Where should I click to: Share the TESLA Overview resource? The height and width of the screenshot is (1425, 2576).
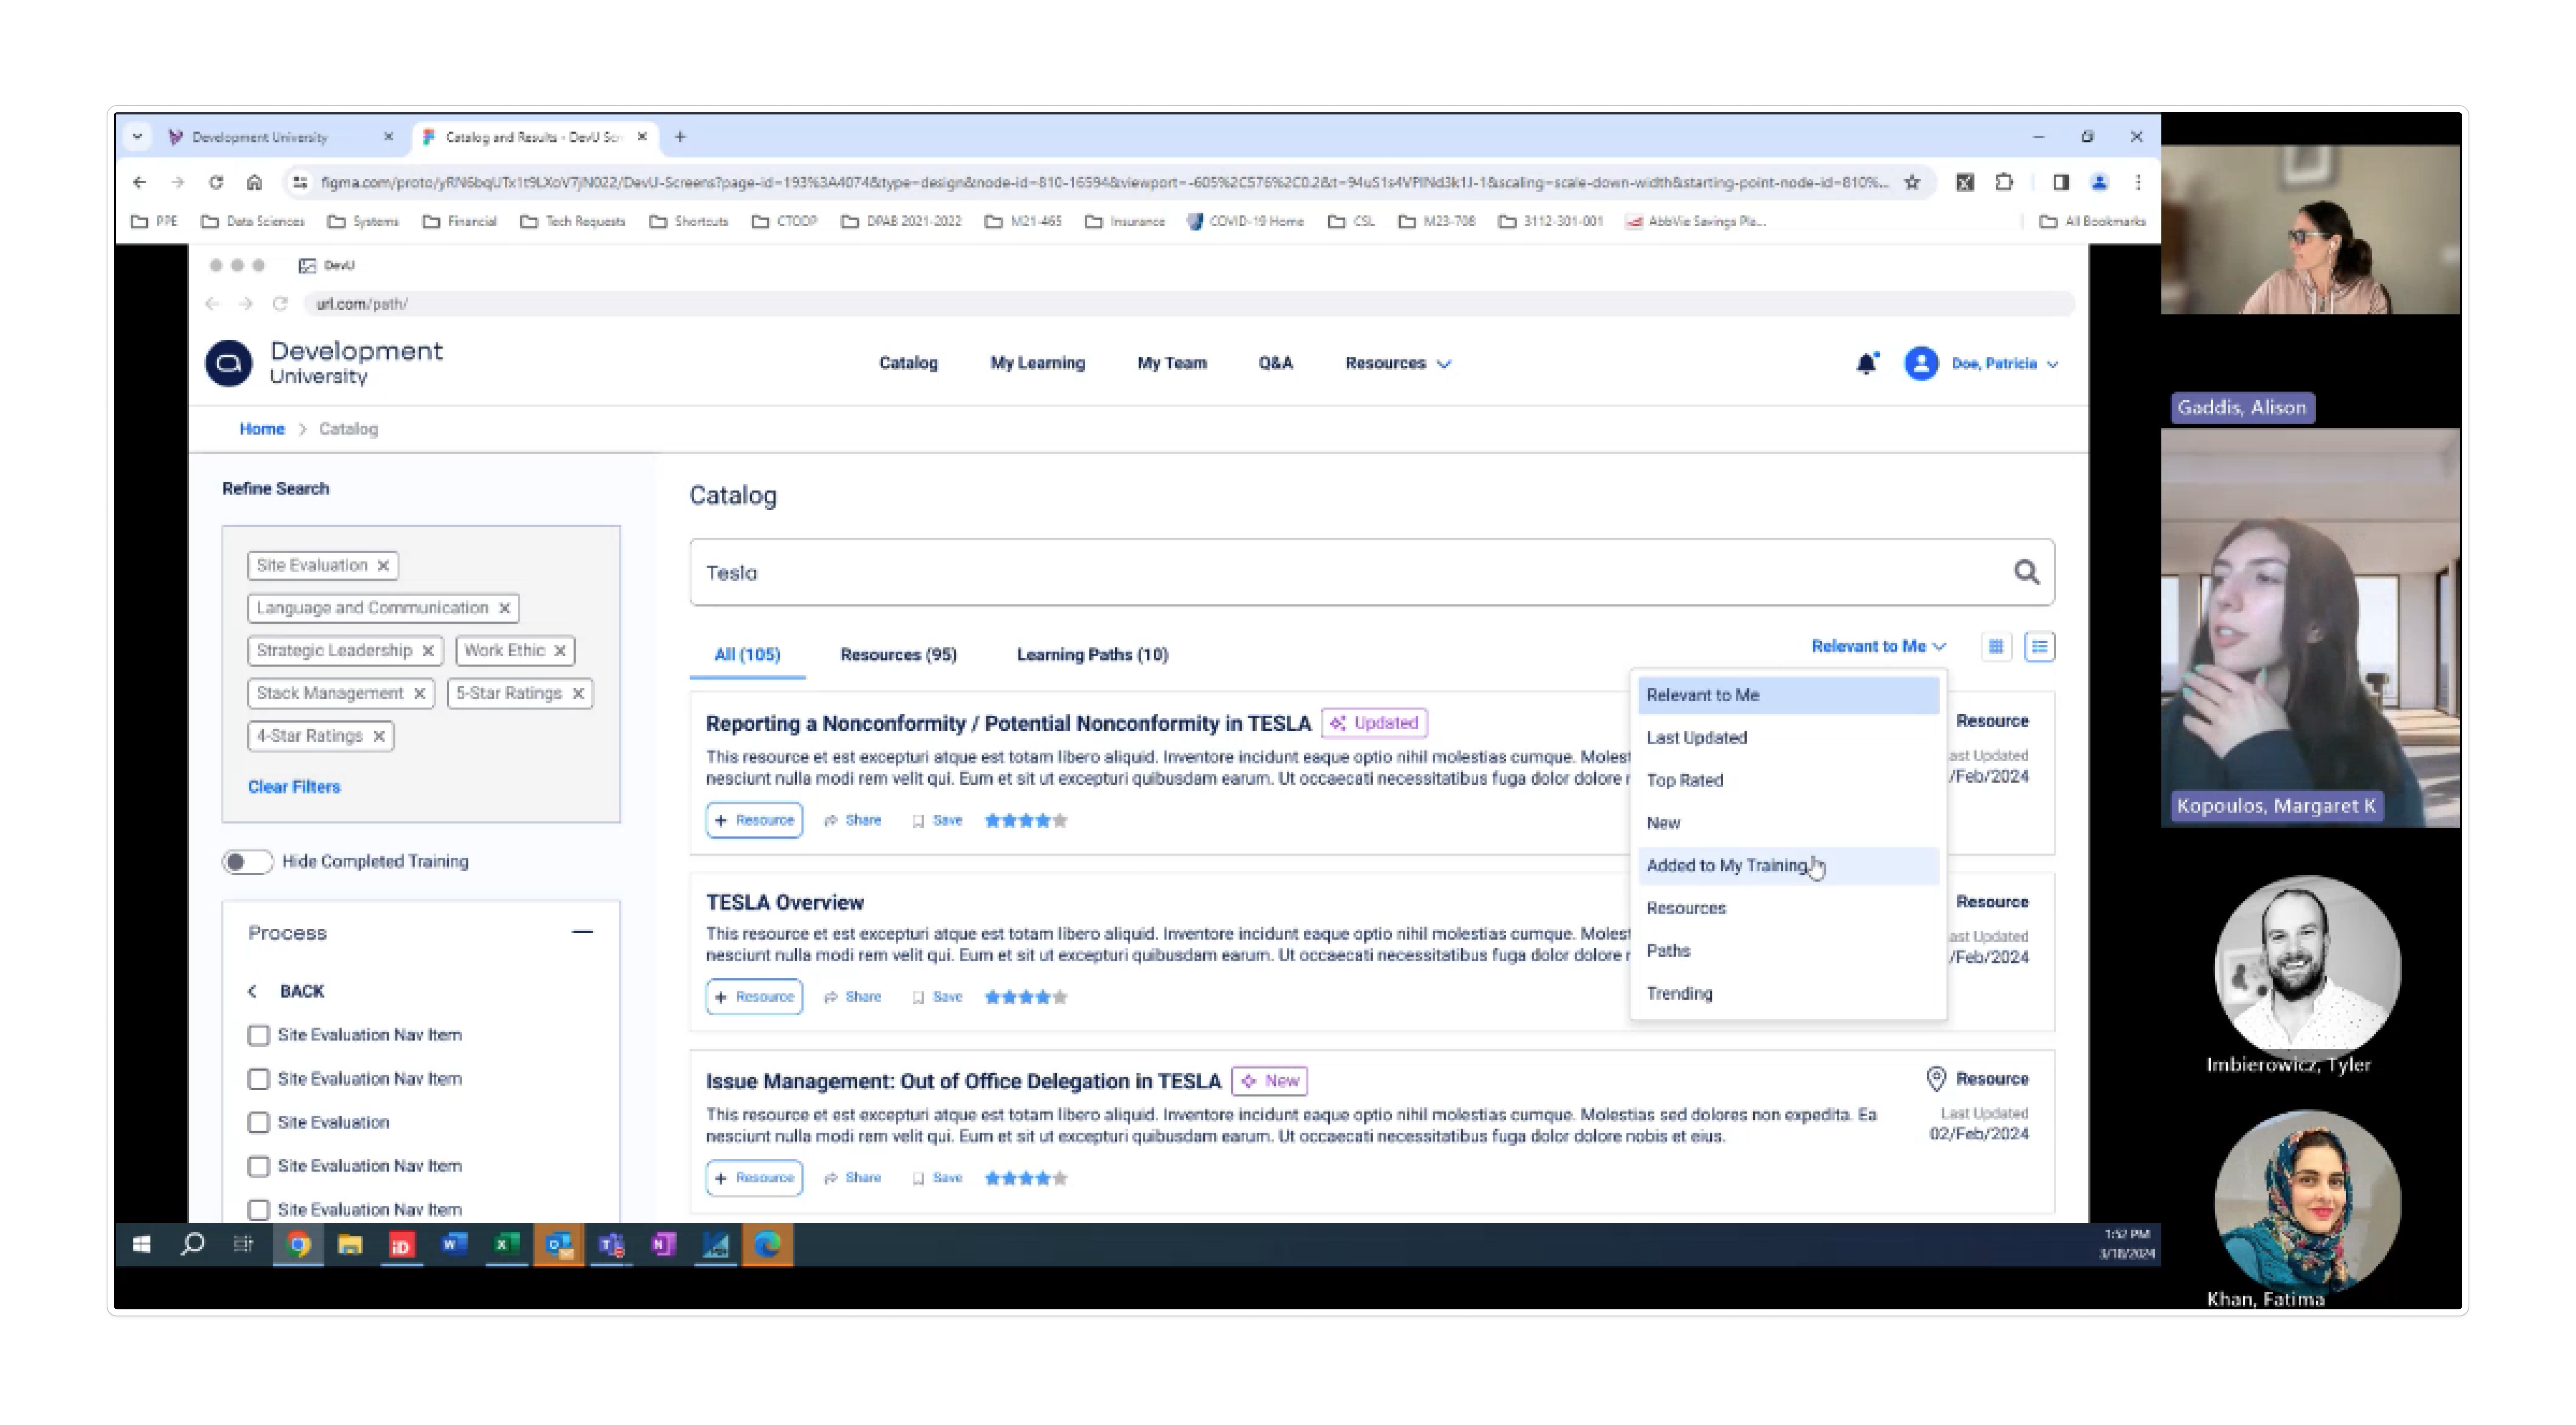coord(852,997)
